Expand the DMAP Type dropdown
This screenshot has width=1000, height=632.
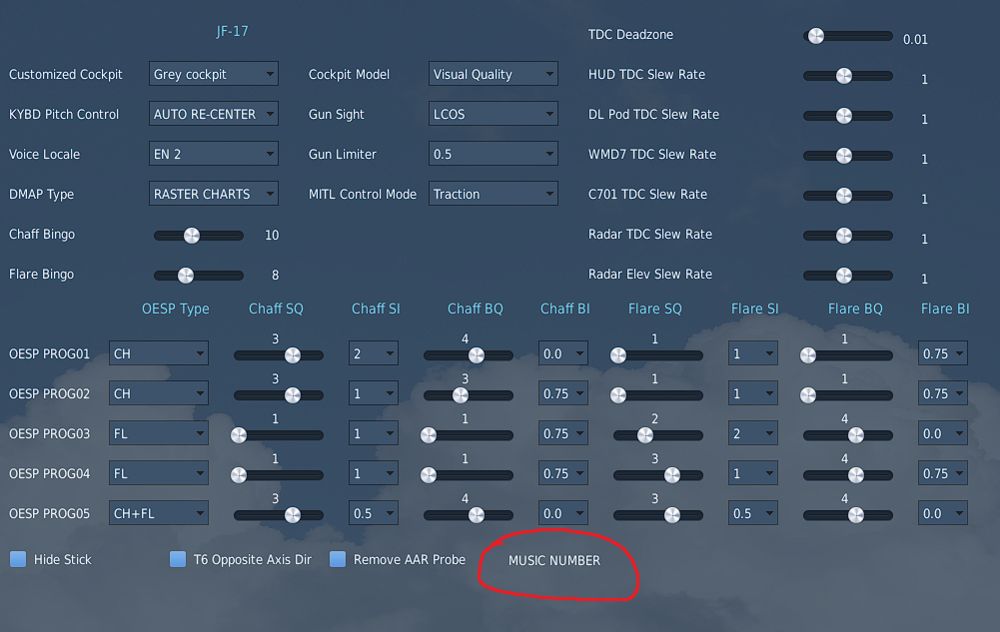tap(214, 194)
